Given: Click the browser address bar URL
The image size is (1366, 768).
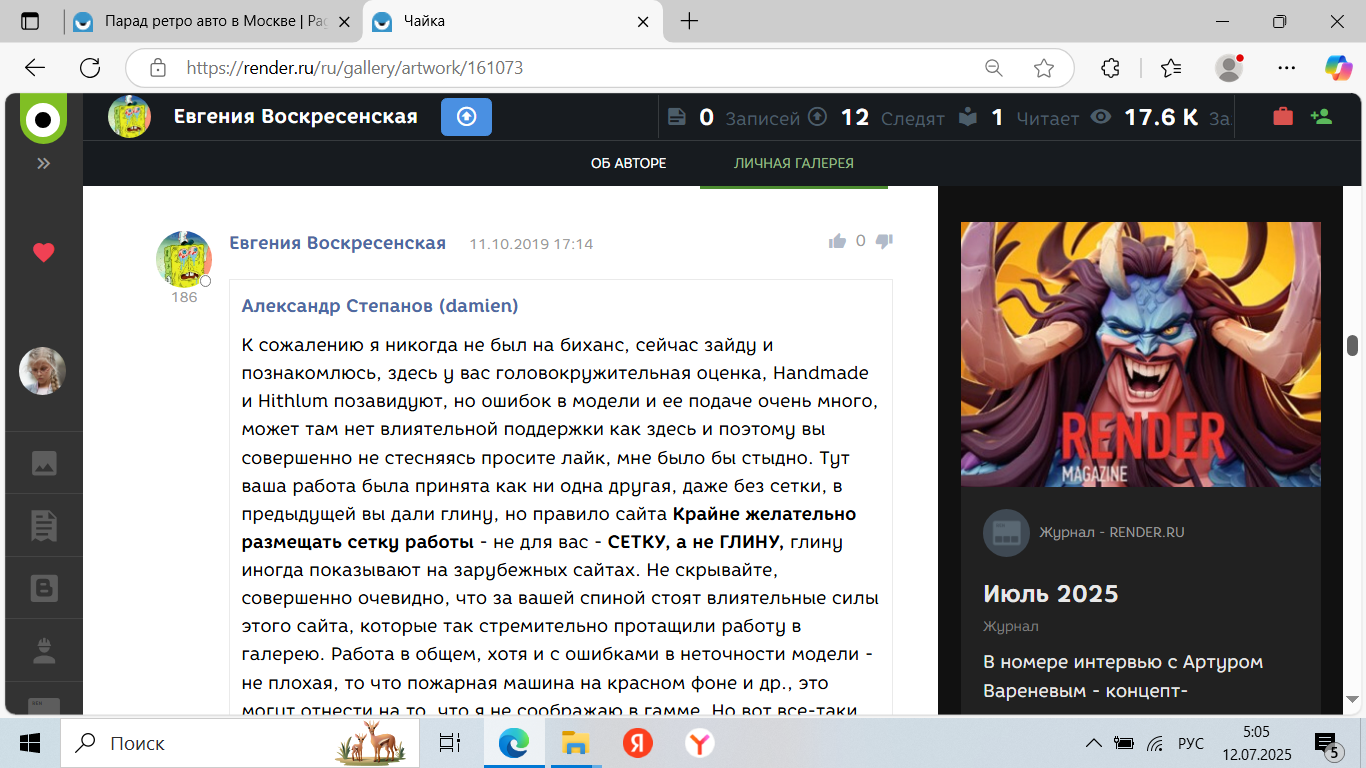Looking at the screenshot, I should [x=355, y=68].
